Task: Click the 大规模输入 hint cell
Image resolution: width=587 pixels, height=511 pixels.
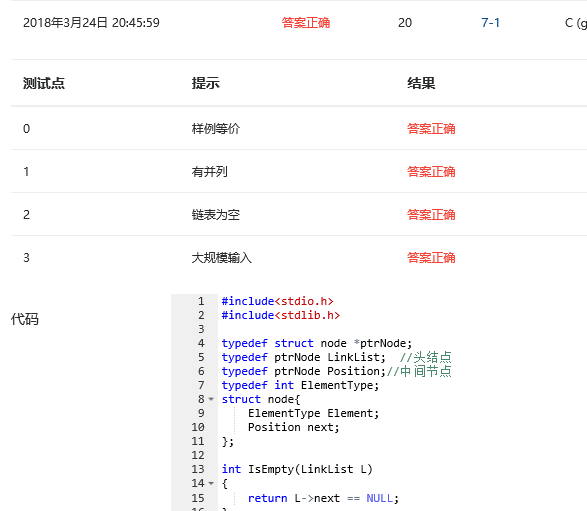Action: (222, 258)
